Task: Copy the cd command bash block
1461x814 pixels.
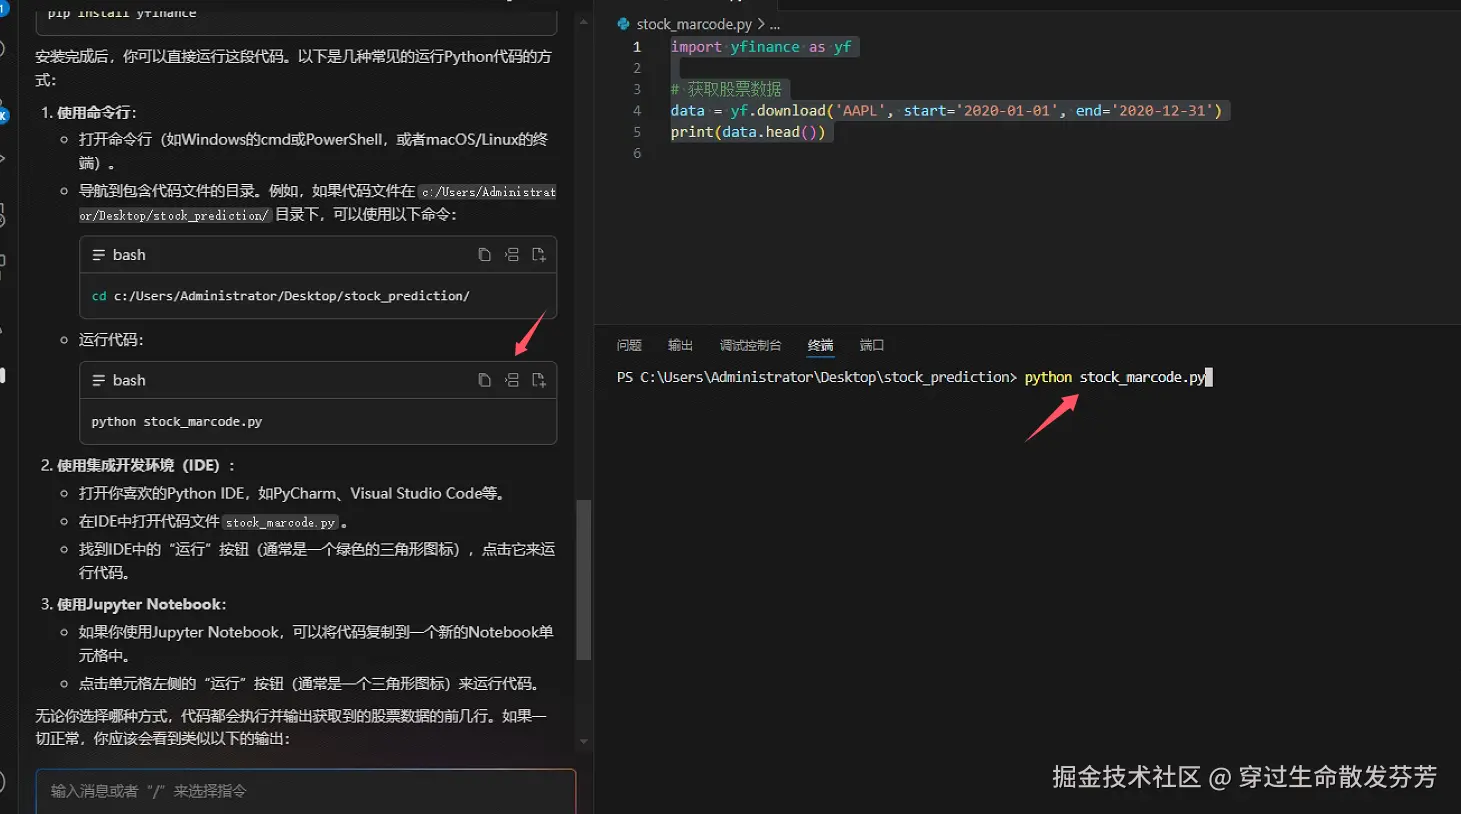Action: [x=484, y=255]
